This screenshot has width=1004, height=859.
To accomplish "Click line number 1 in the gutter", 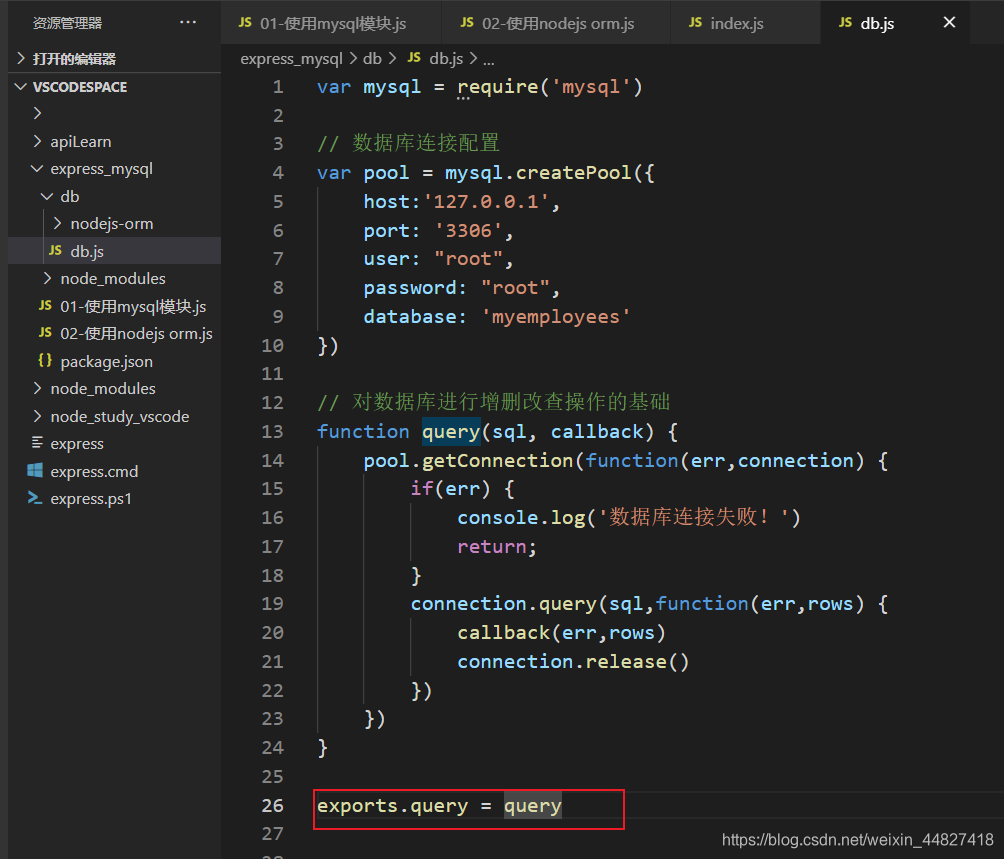I will coord(278,87).
